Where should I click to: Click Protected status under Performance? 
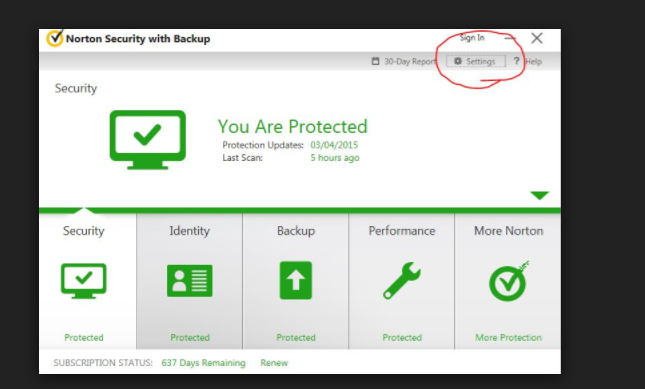(x=402, y=338)
